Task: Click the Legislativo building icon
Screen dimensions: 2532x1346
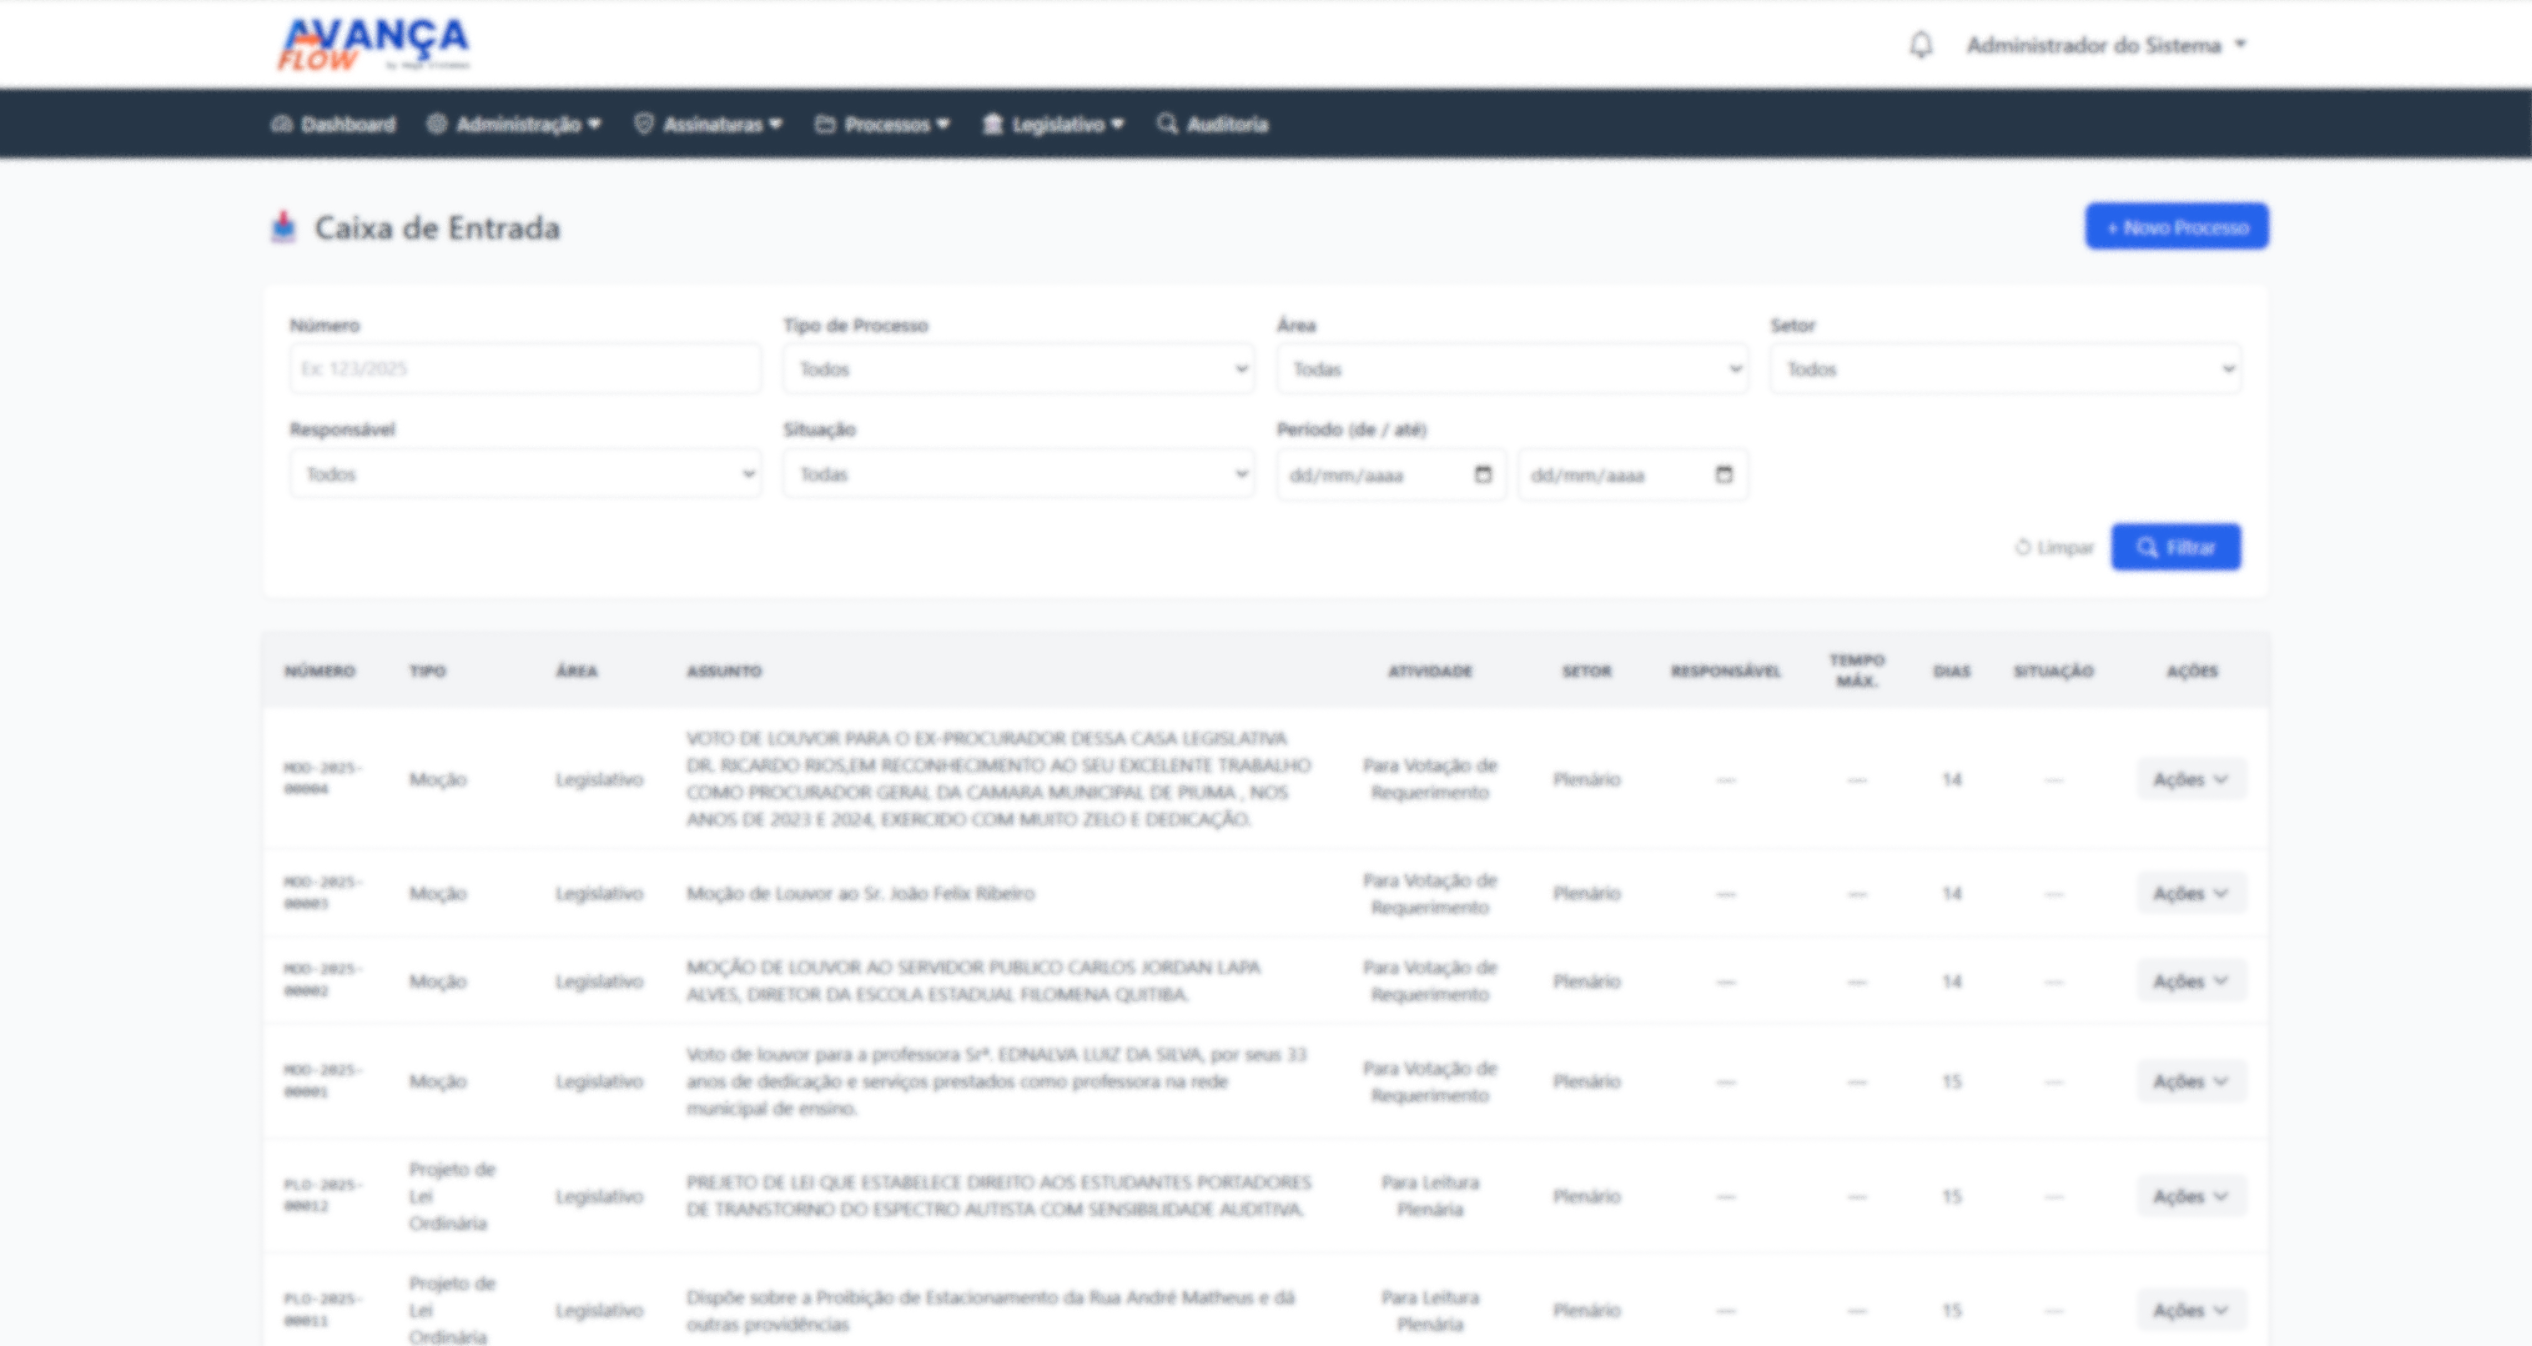Action: (x=992, y=124)
